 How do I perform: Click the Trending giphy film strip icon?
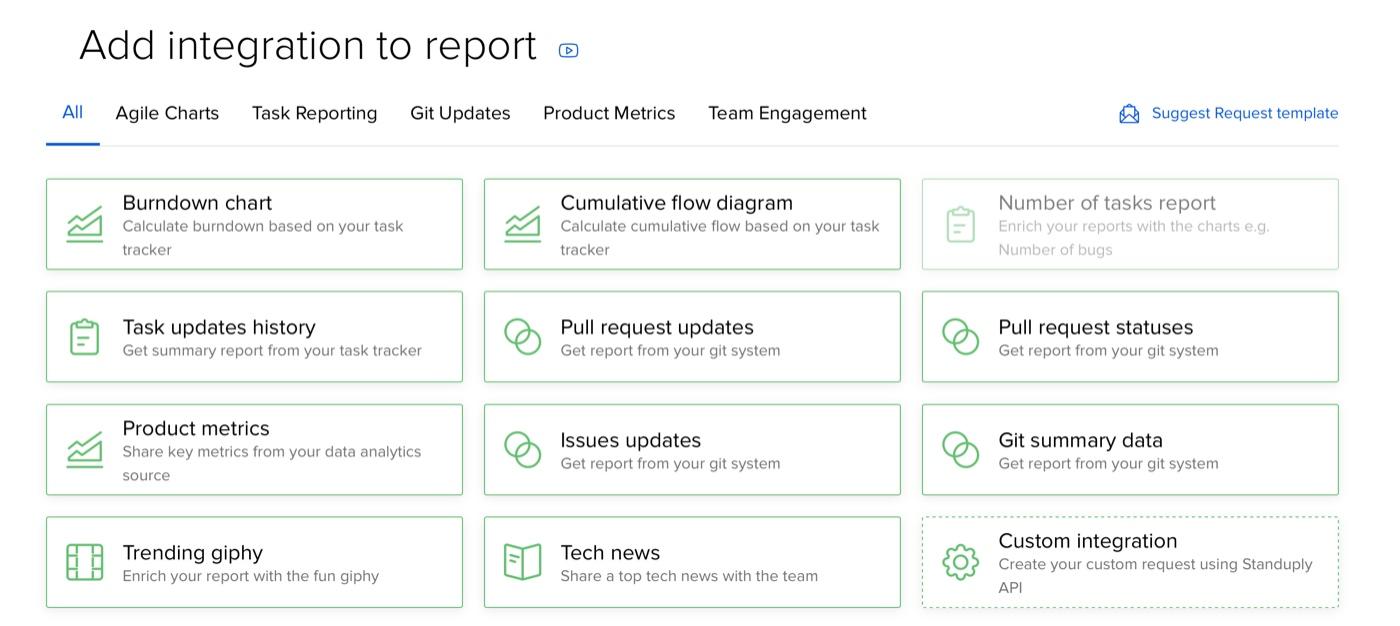point(85,562)
